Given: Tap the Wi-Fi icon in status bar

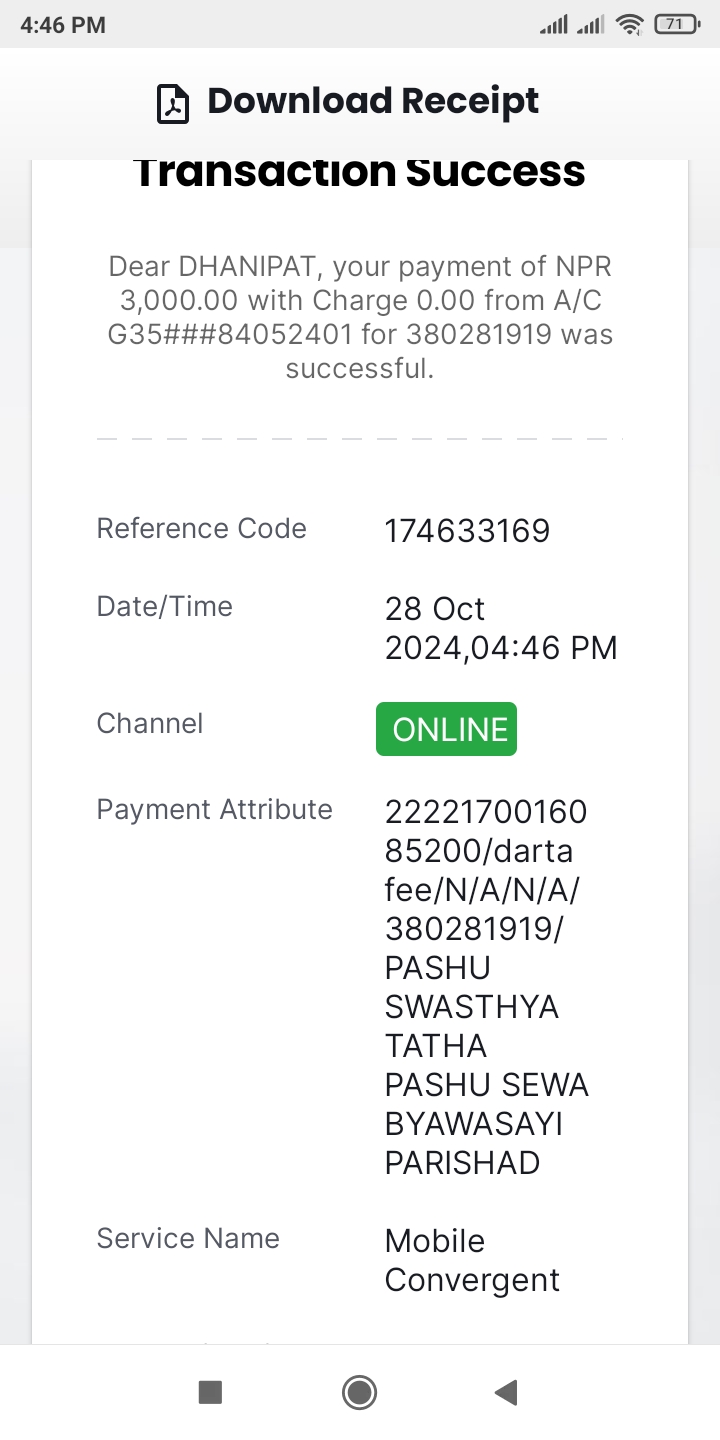Looking at the screenshot, I should pyautogui.click(x=629, y=24).
